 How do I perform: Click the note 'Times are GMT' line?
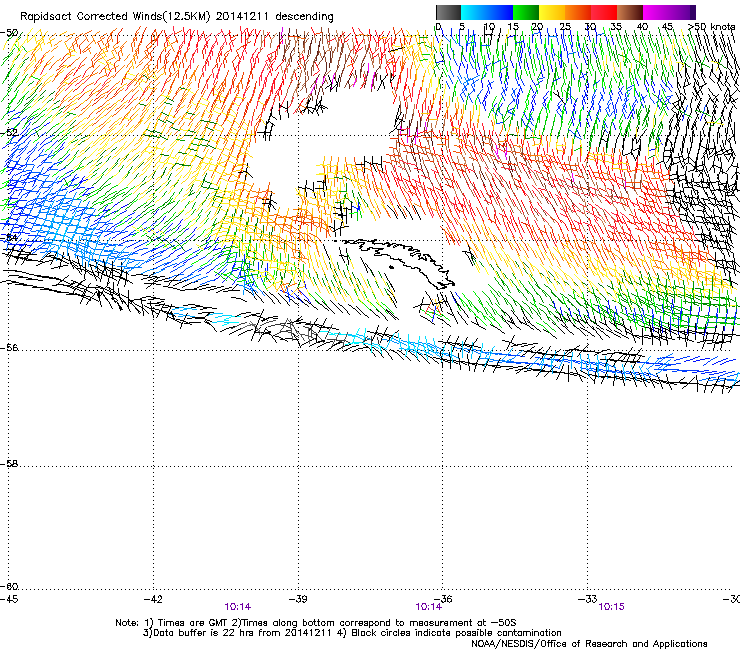(x=315, y=623)
